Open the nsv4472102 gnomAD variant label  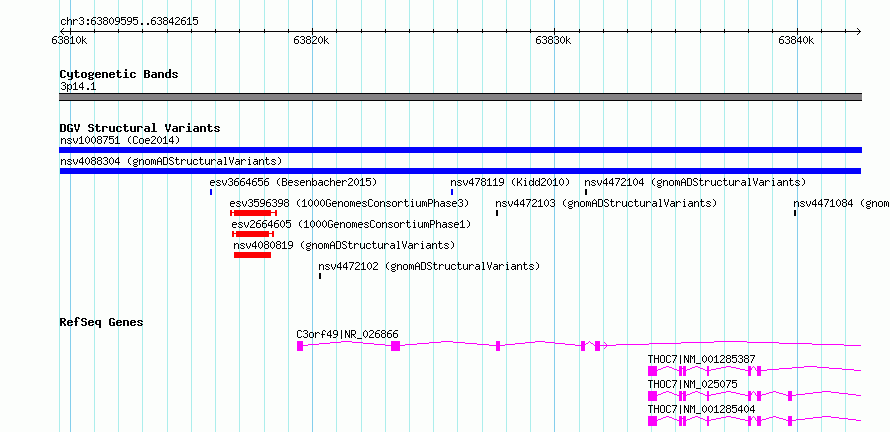pyautogui.click(x=429, y=266)
